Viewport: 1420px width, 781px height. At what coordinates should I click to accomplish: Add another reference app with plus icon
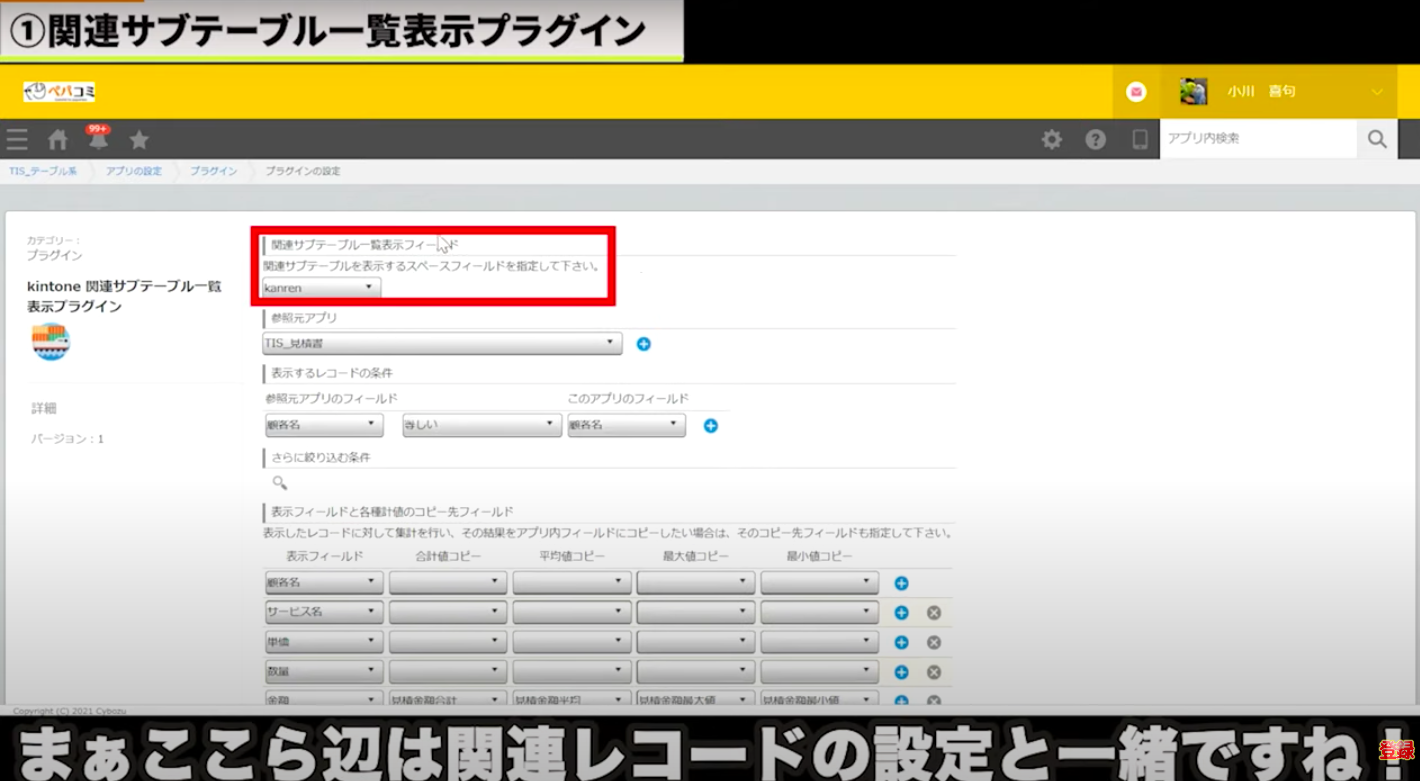pos(644,344)
